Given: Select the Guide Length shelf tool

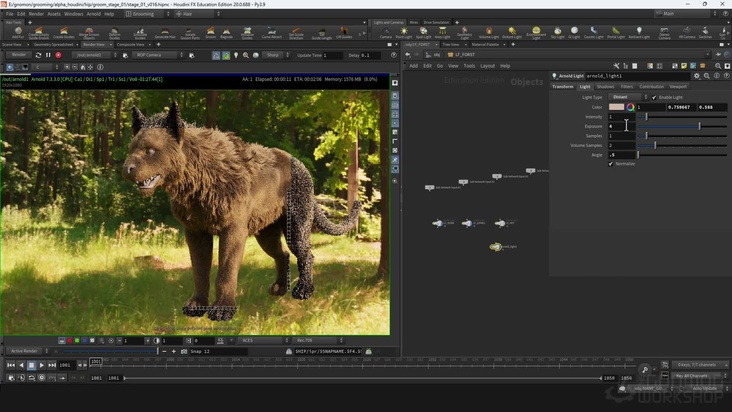Looking at the screenshot, I should (x=322, y=33).
